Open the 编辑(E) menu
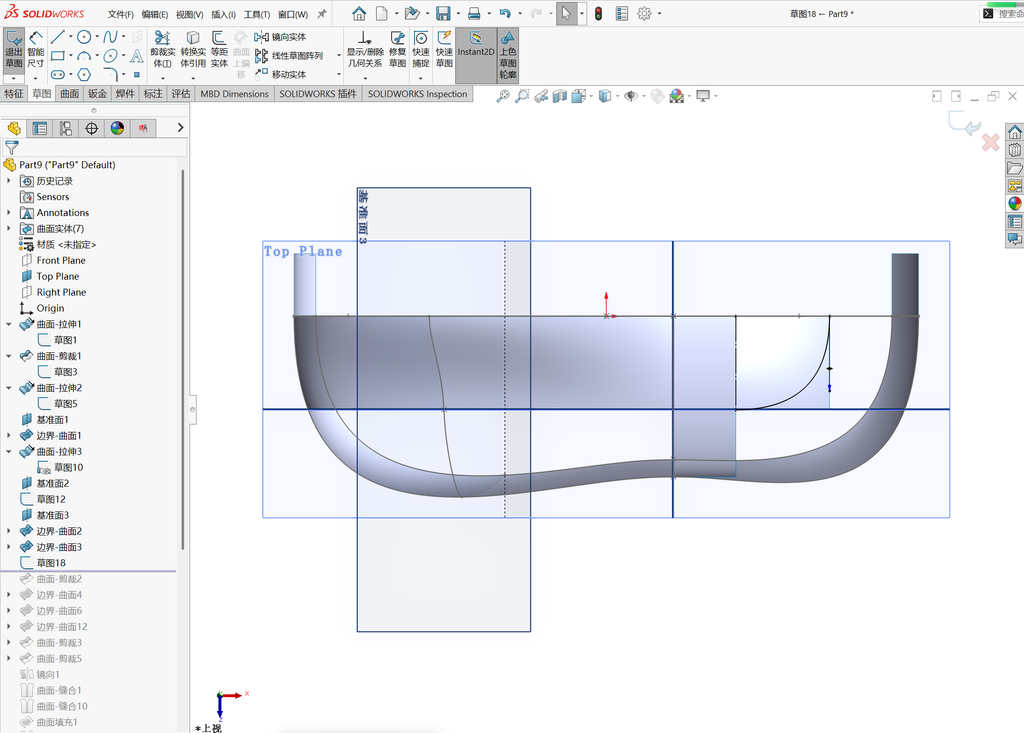Screen dimensions: 1024x733 tap(155, 14)
